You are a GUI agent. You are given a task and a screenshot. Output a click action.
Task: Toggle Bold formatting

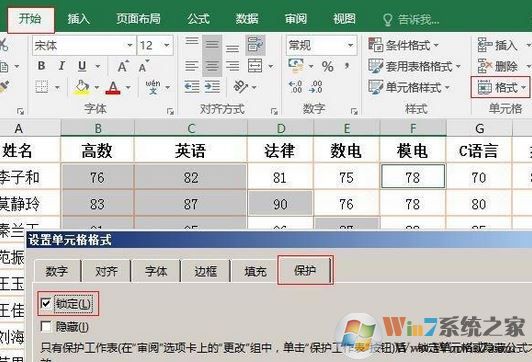41,65
